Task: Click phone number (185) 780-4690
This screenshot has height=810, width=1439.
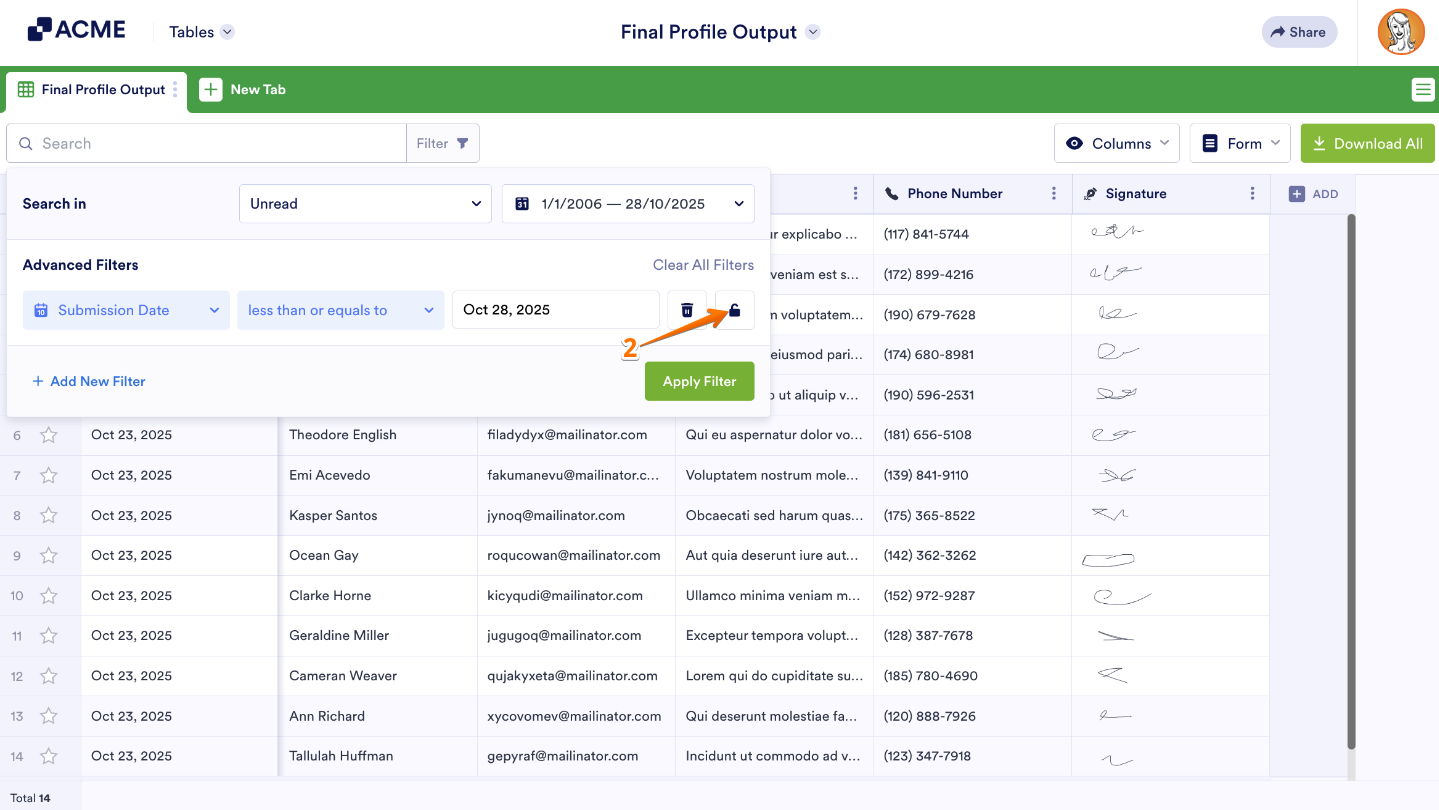Action: [929, 676]
